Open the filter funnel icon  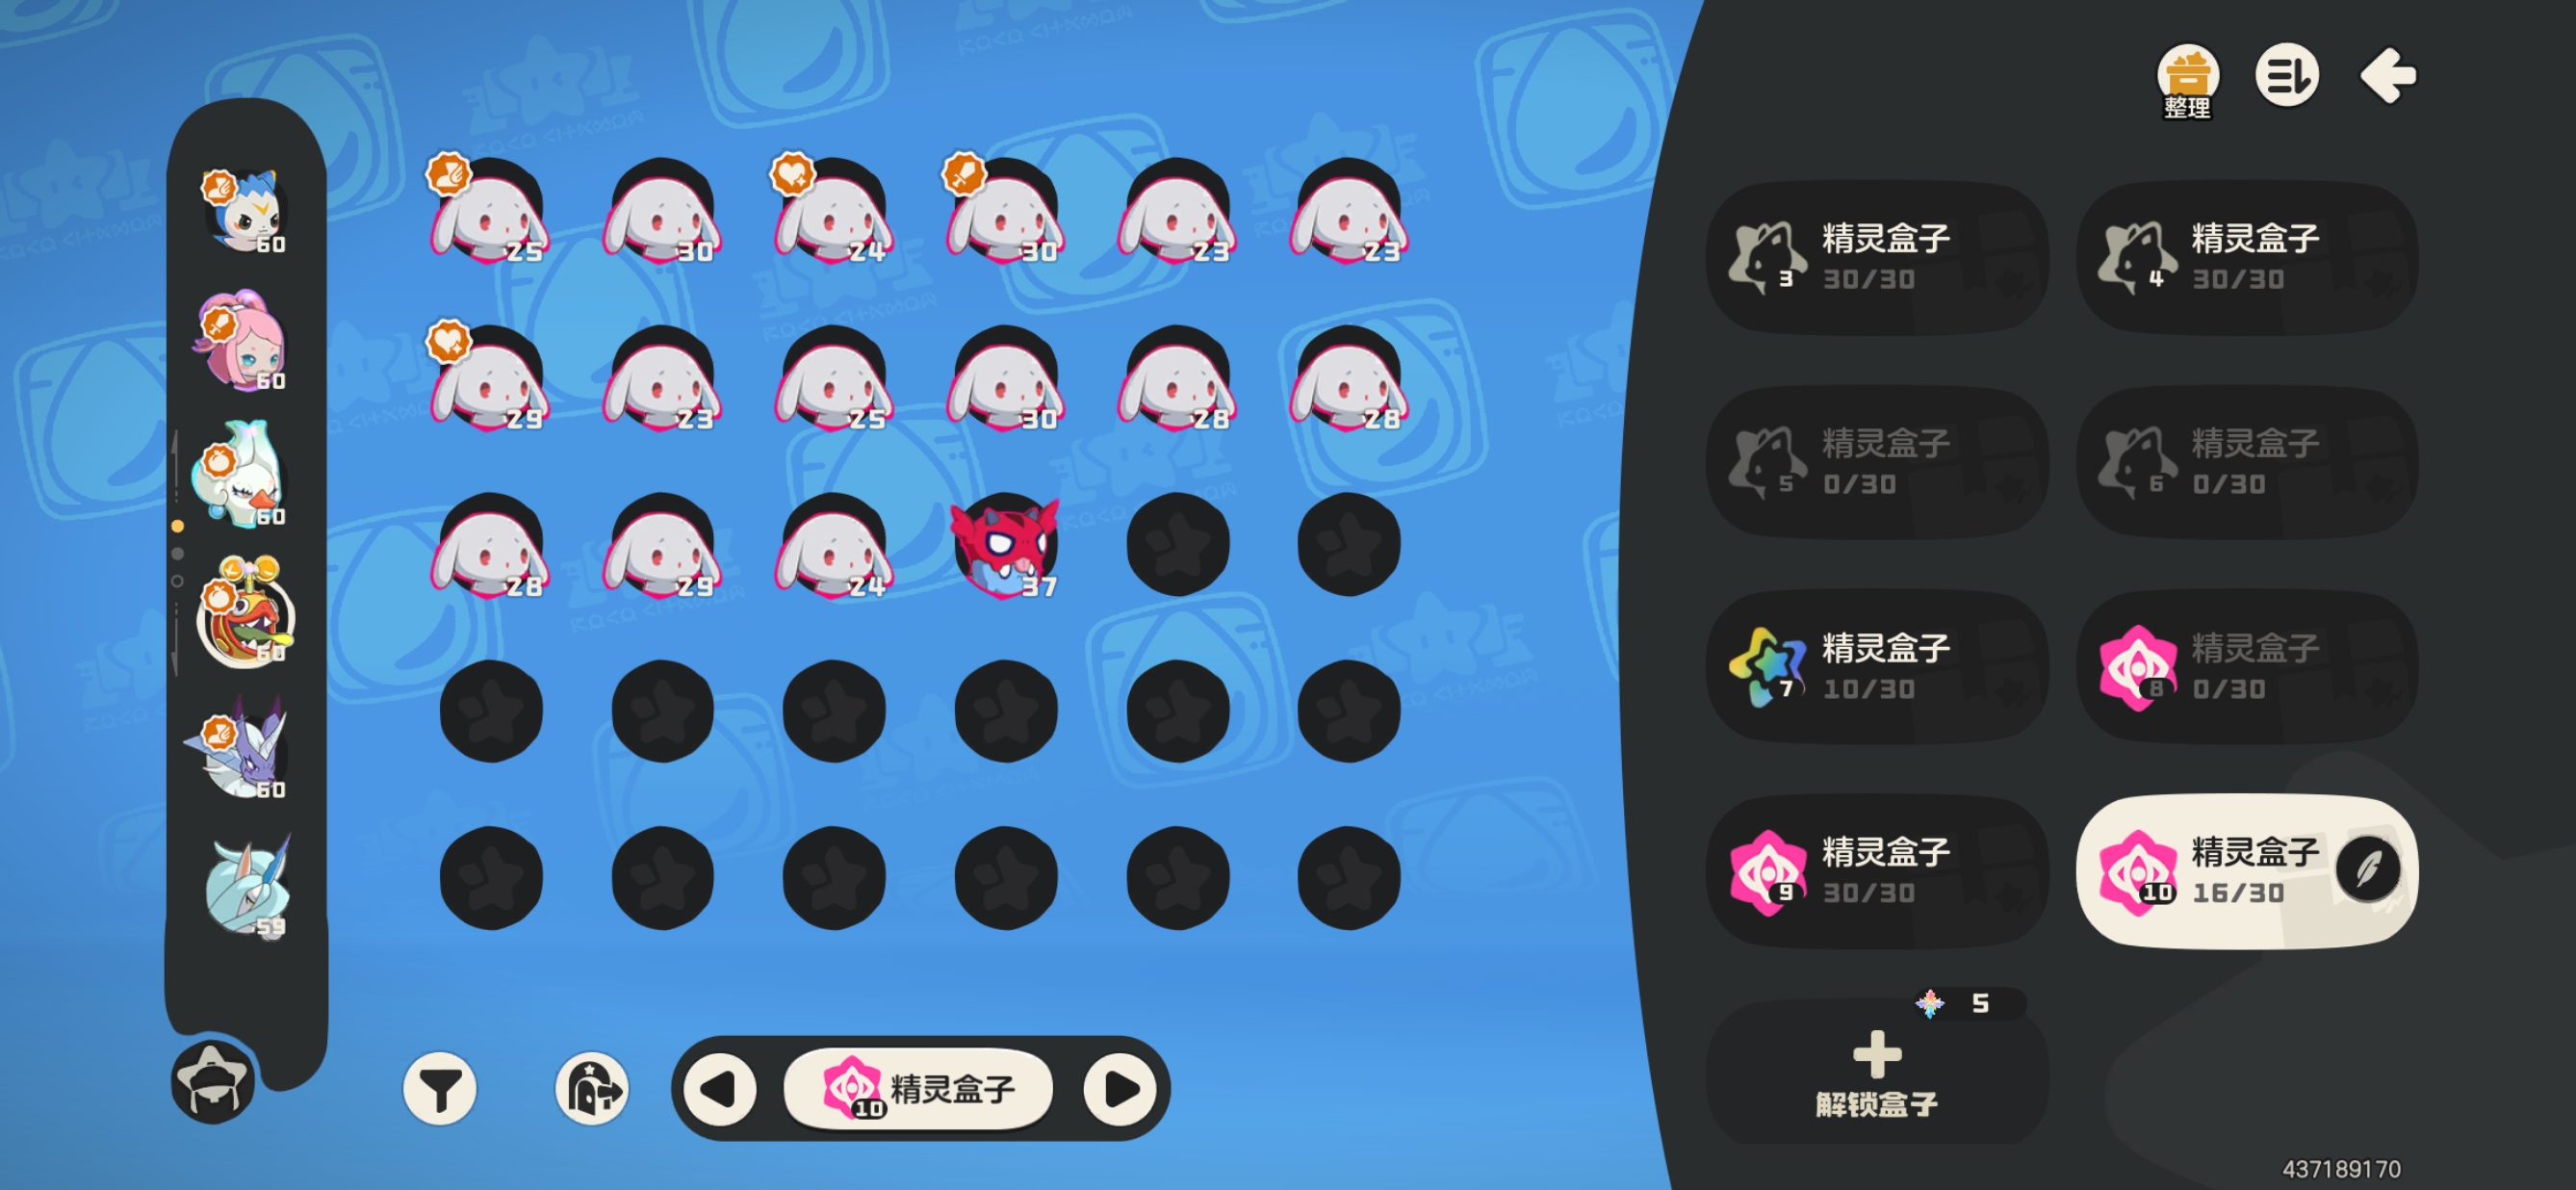click(439, 1088)
